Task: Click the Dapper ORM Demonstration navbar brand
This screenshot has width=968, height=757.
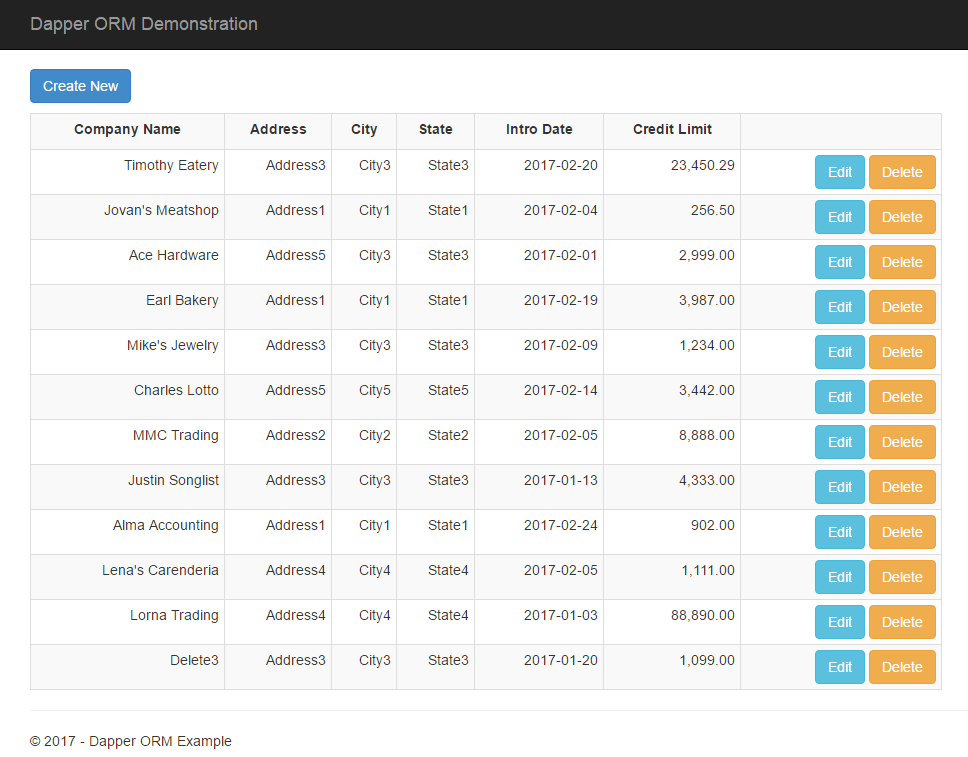Action: pos(143,24)
